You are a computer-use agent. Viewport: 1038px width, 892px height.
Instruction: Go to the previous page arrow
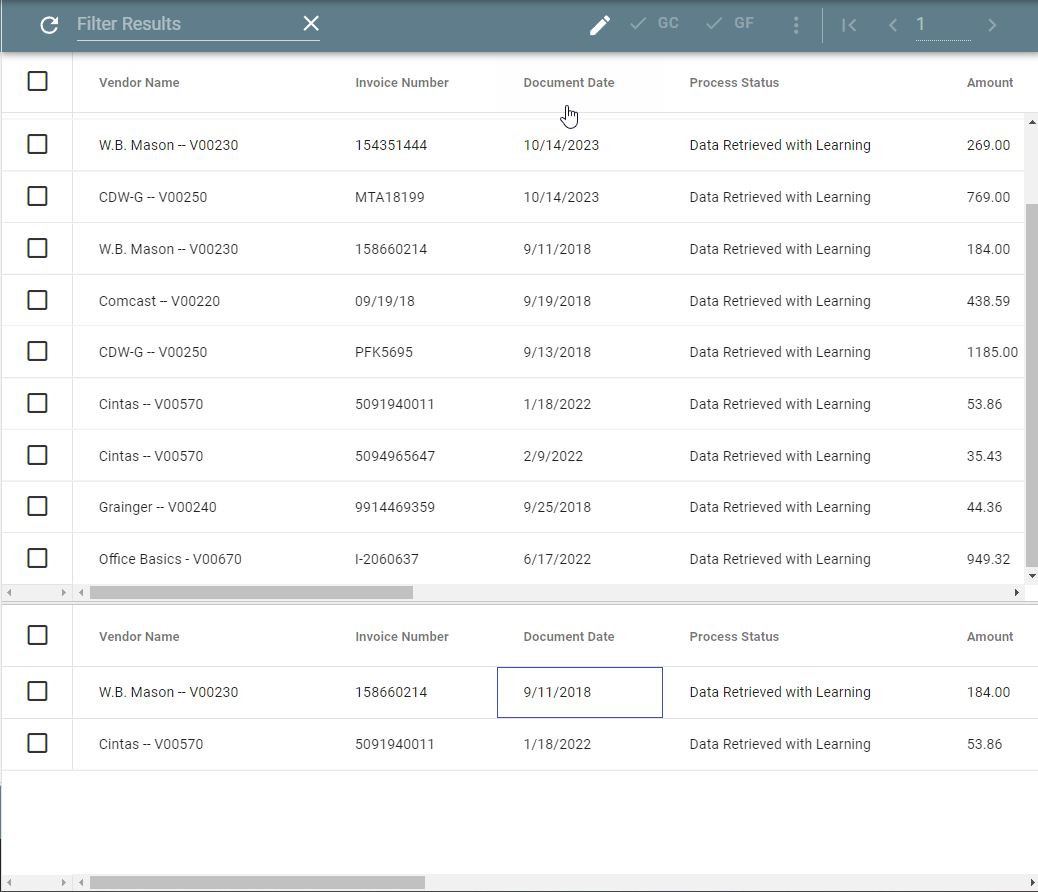(893, 25)
